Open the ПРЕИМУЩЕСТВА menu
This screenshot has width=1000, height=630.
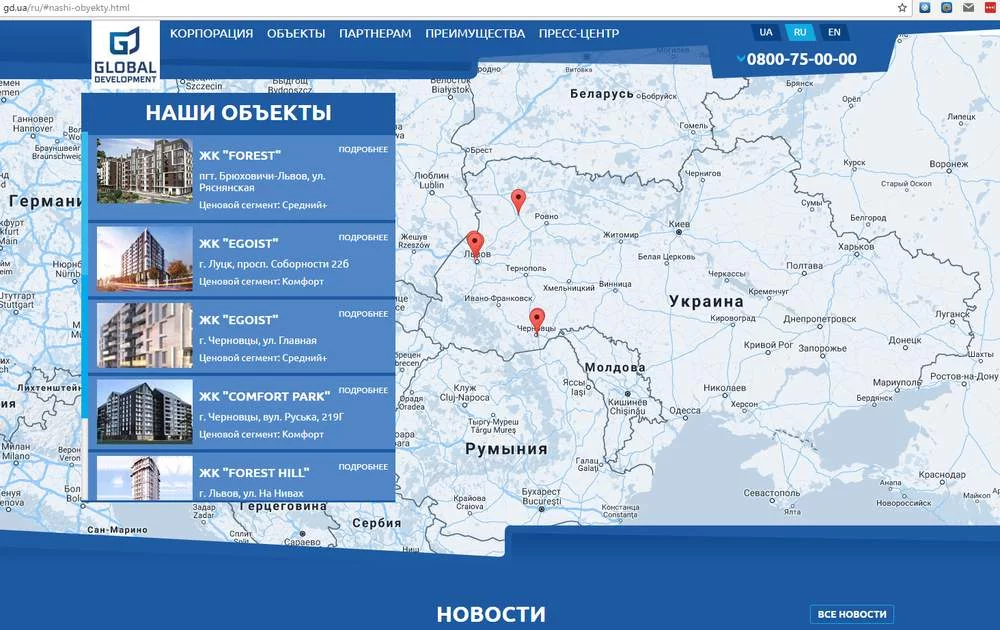pyautogui.click(x=475, y=33)
